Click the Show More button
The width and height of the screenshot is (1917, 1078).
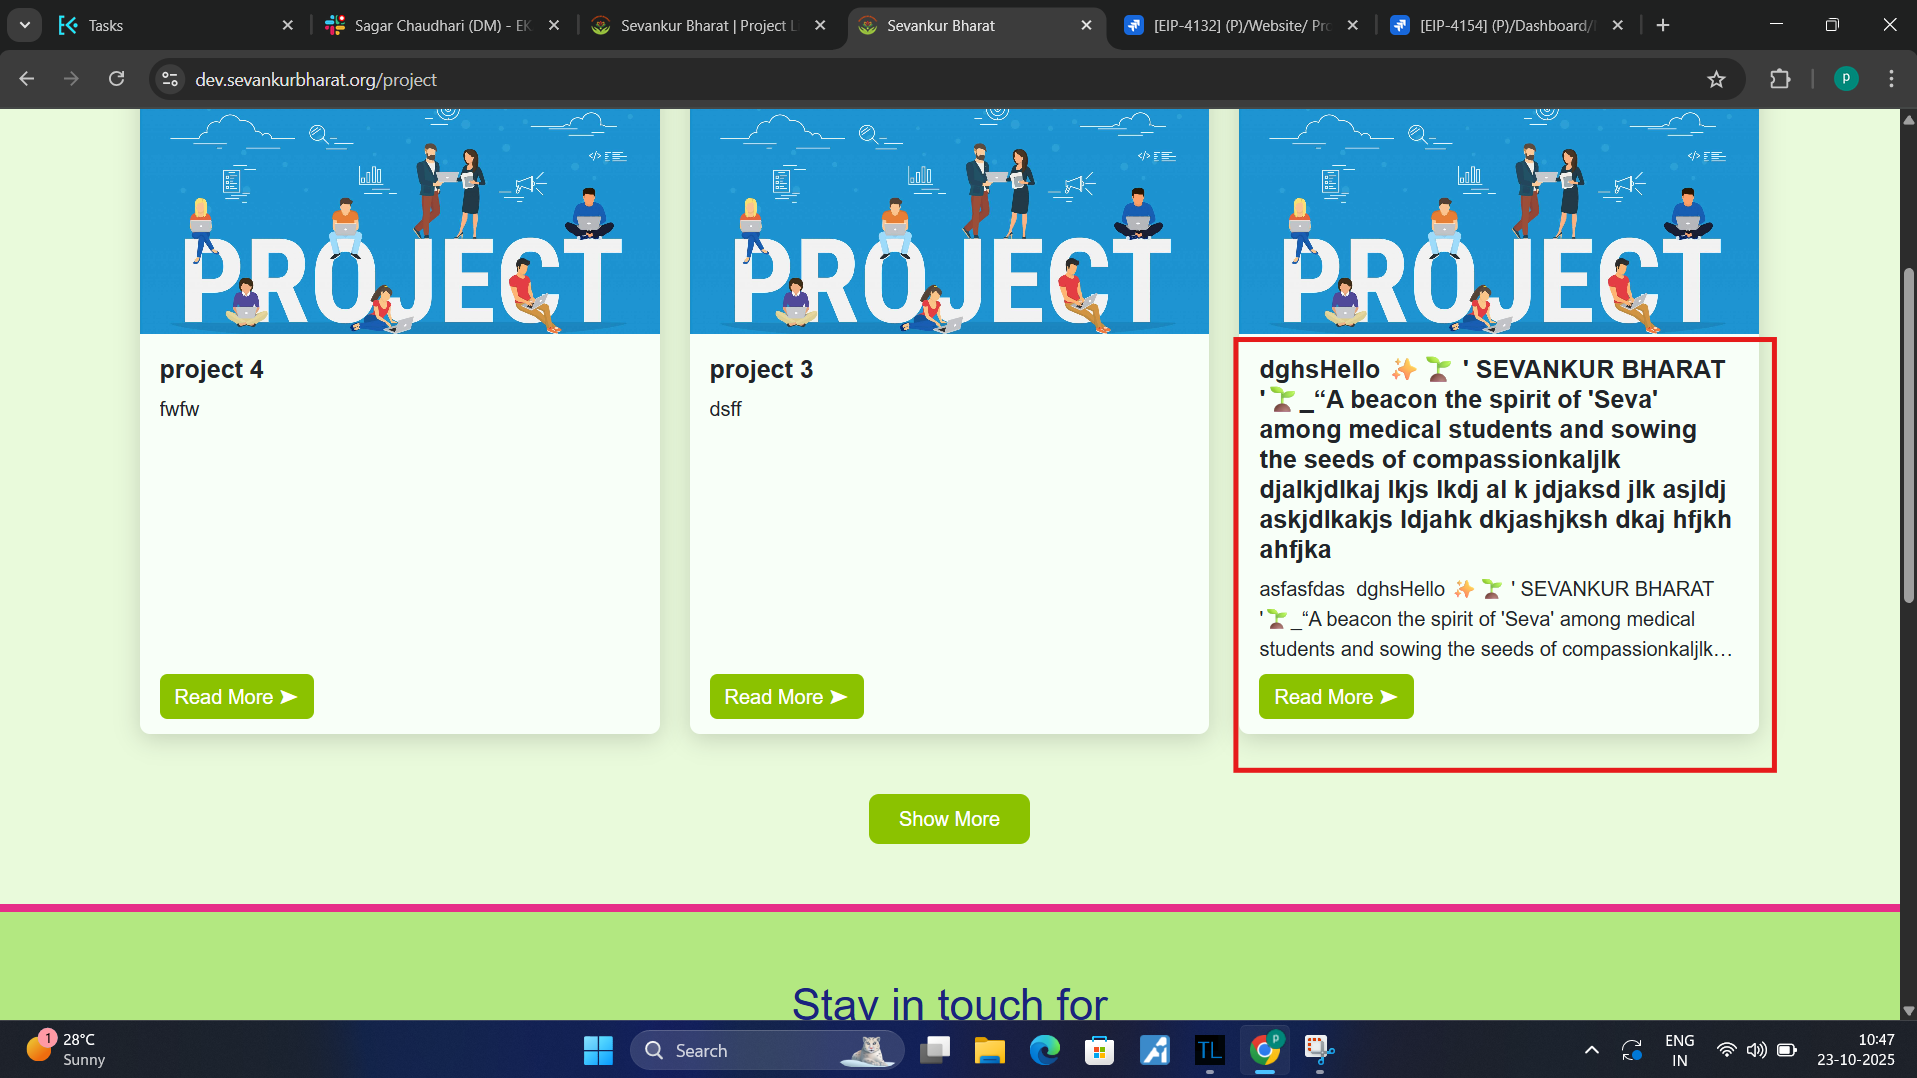948,819
